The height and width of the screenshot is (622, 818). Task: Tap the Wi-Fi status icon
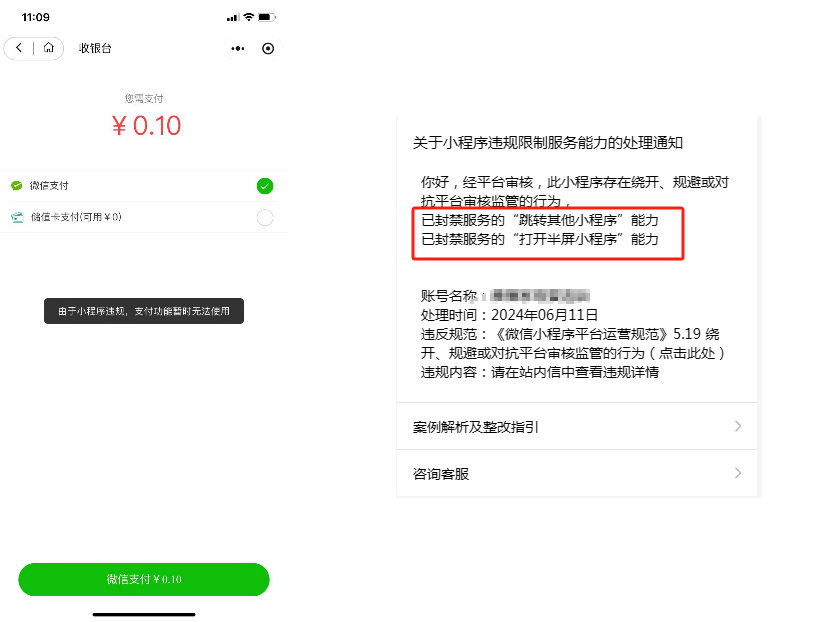click(x=249, y=17)
